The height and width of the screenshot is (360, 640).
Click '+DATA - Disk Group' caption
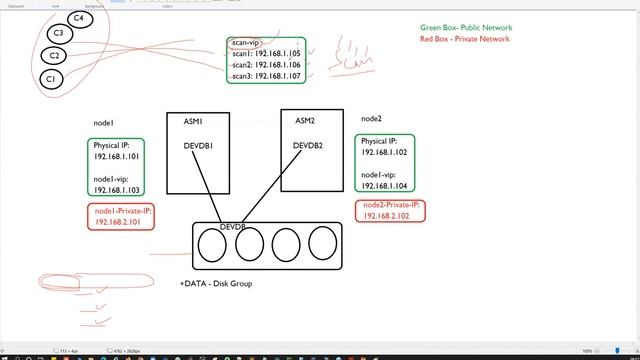[216, 284]
